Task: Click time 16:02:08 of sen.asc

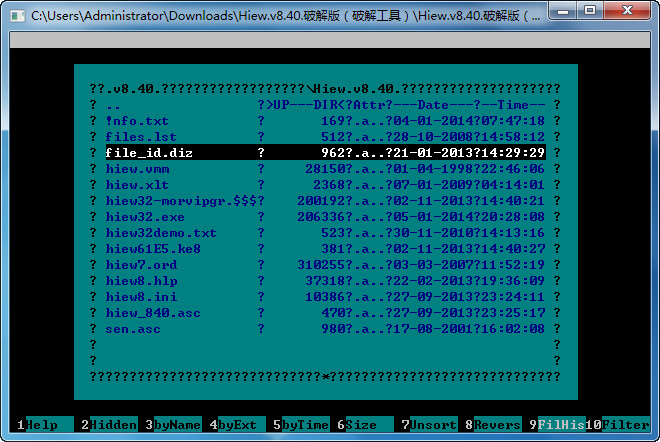Action: (513, 329)
